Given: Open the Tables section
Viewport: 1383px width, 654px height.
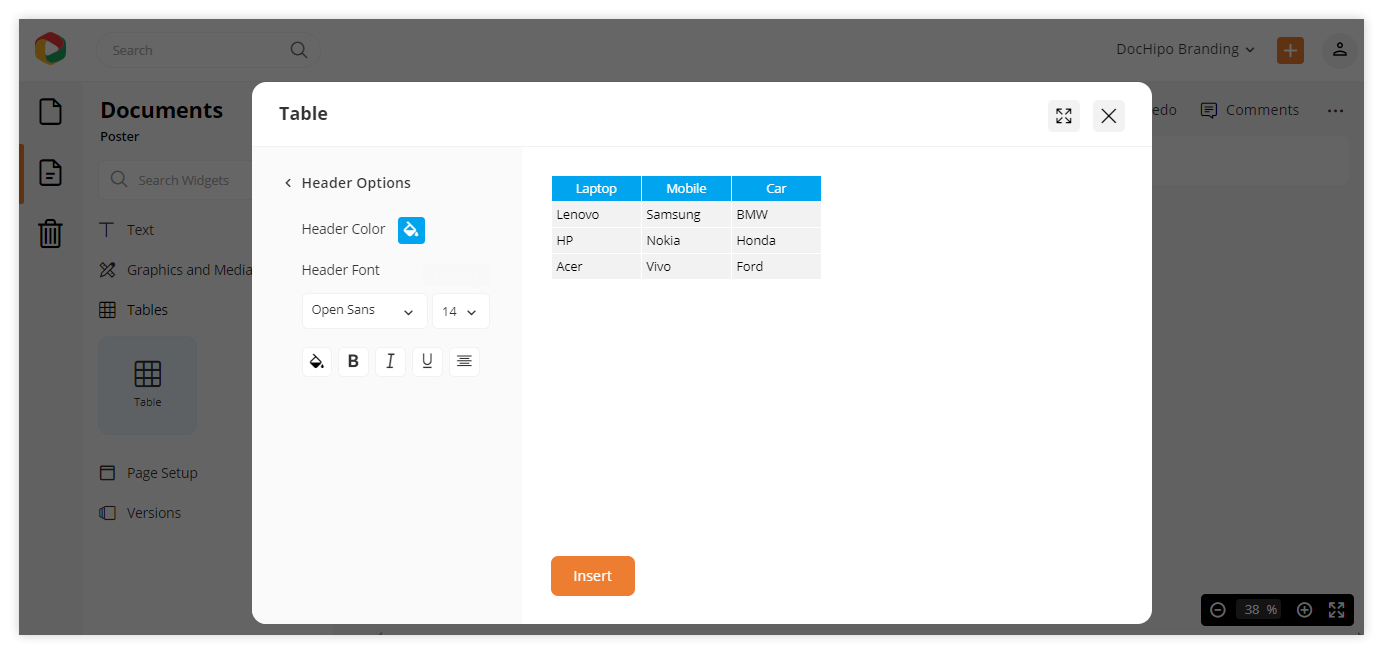Looking at the screenshot, I should pos(147,310).
